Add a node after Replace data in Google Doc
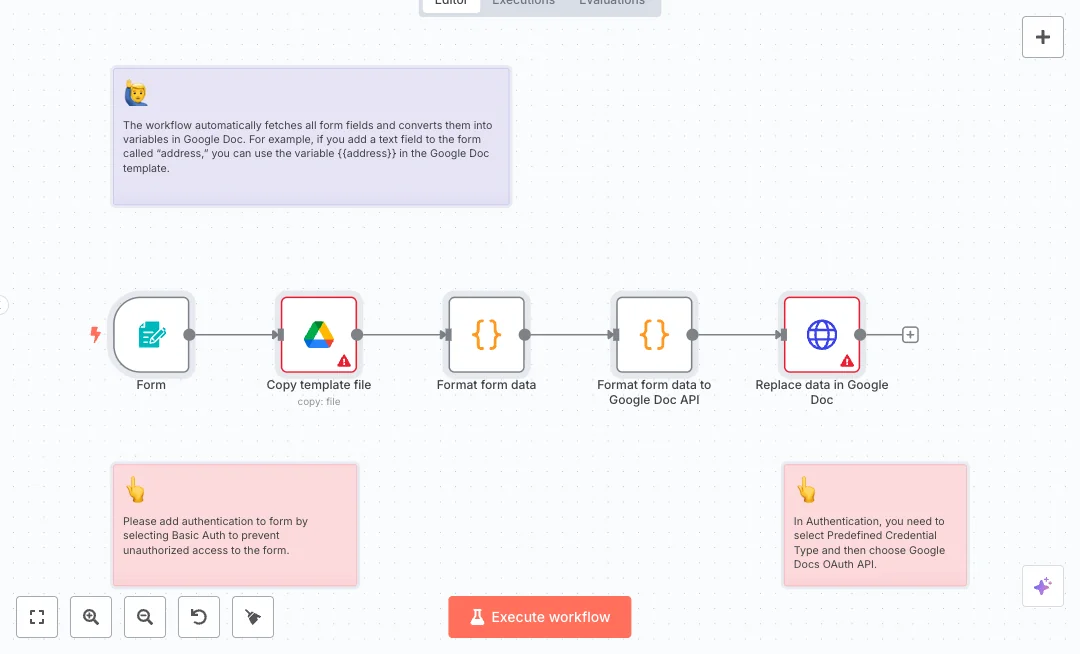The image size is (1080, 654). pos(910,335)
